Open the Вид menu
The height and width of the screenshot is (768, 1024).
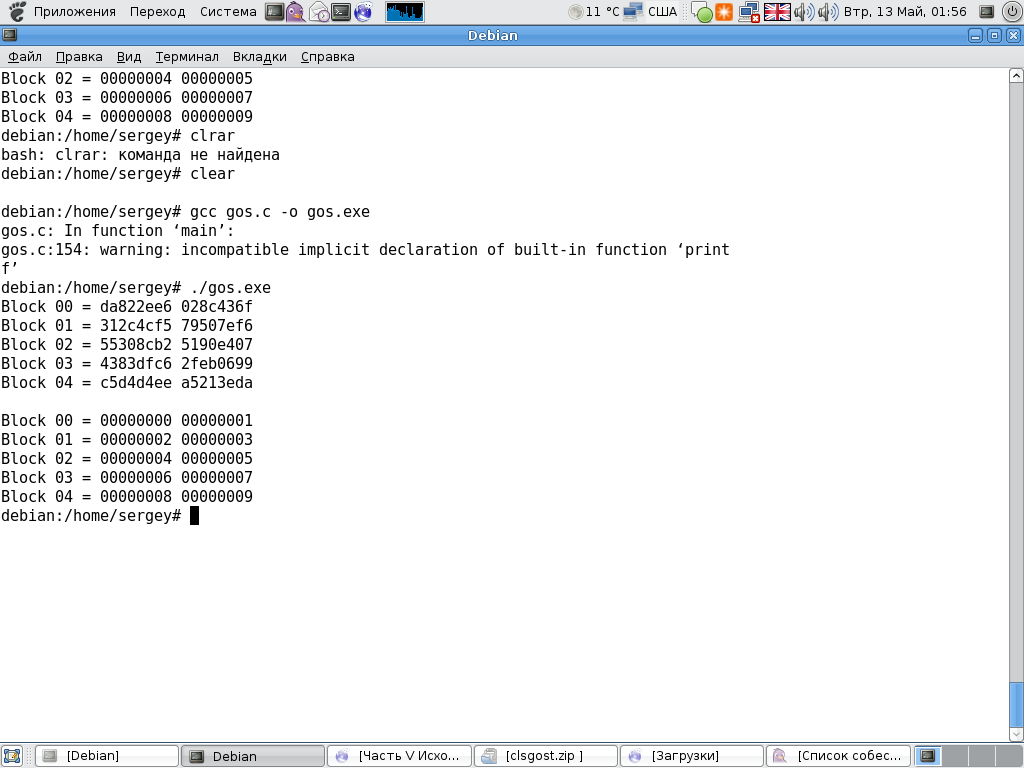[129, 57]
